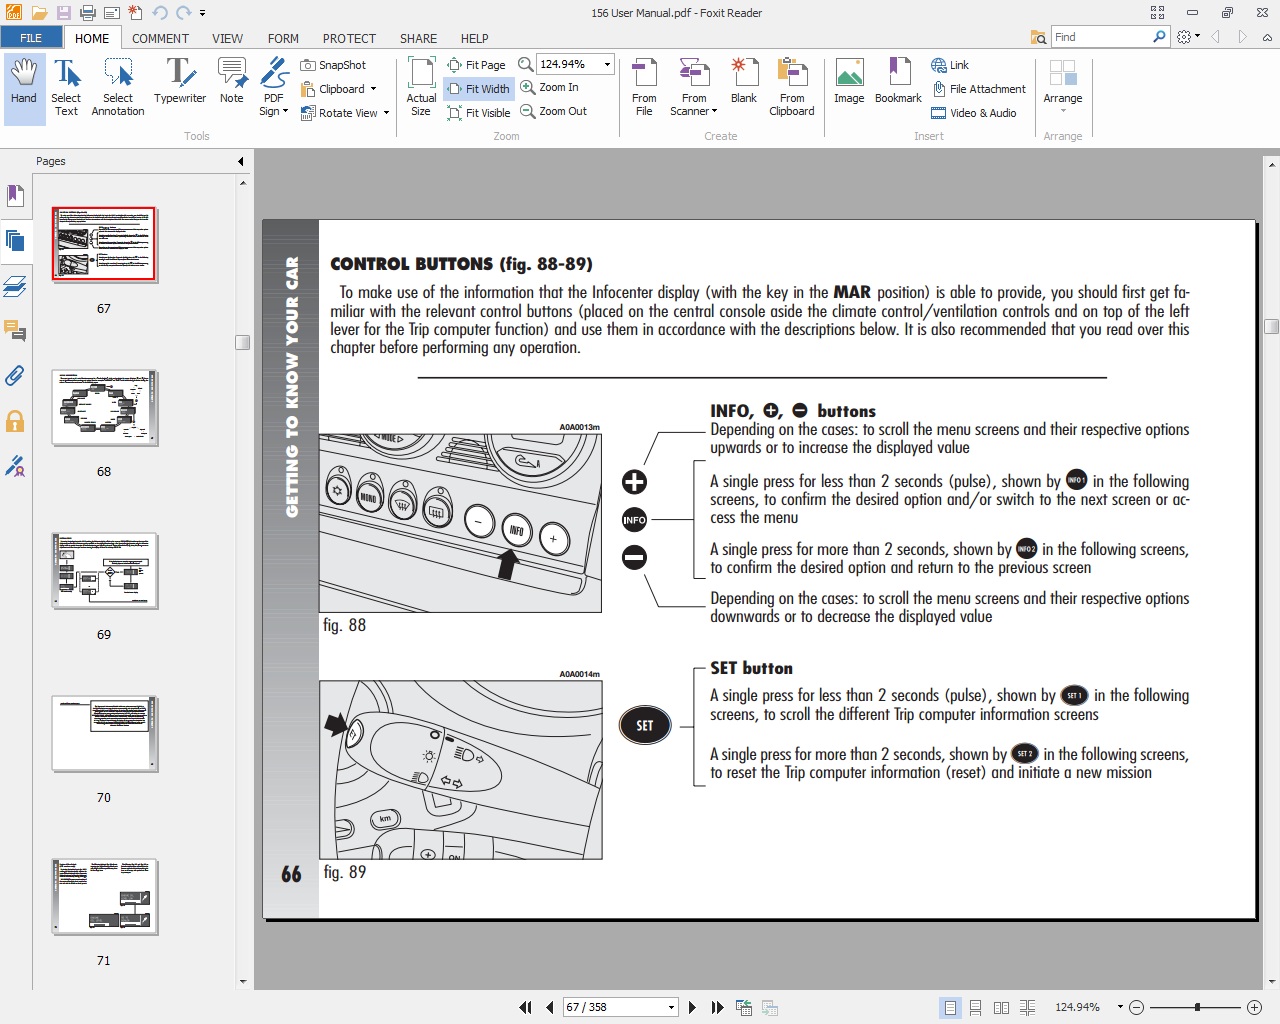Create a Blank PDF page
Viewport: 1280px width, 1024px height.
tap(744, 82)
